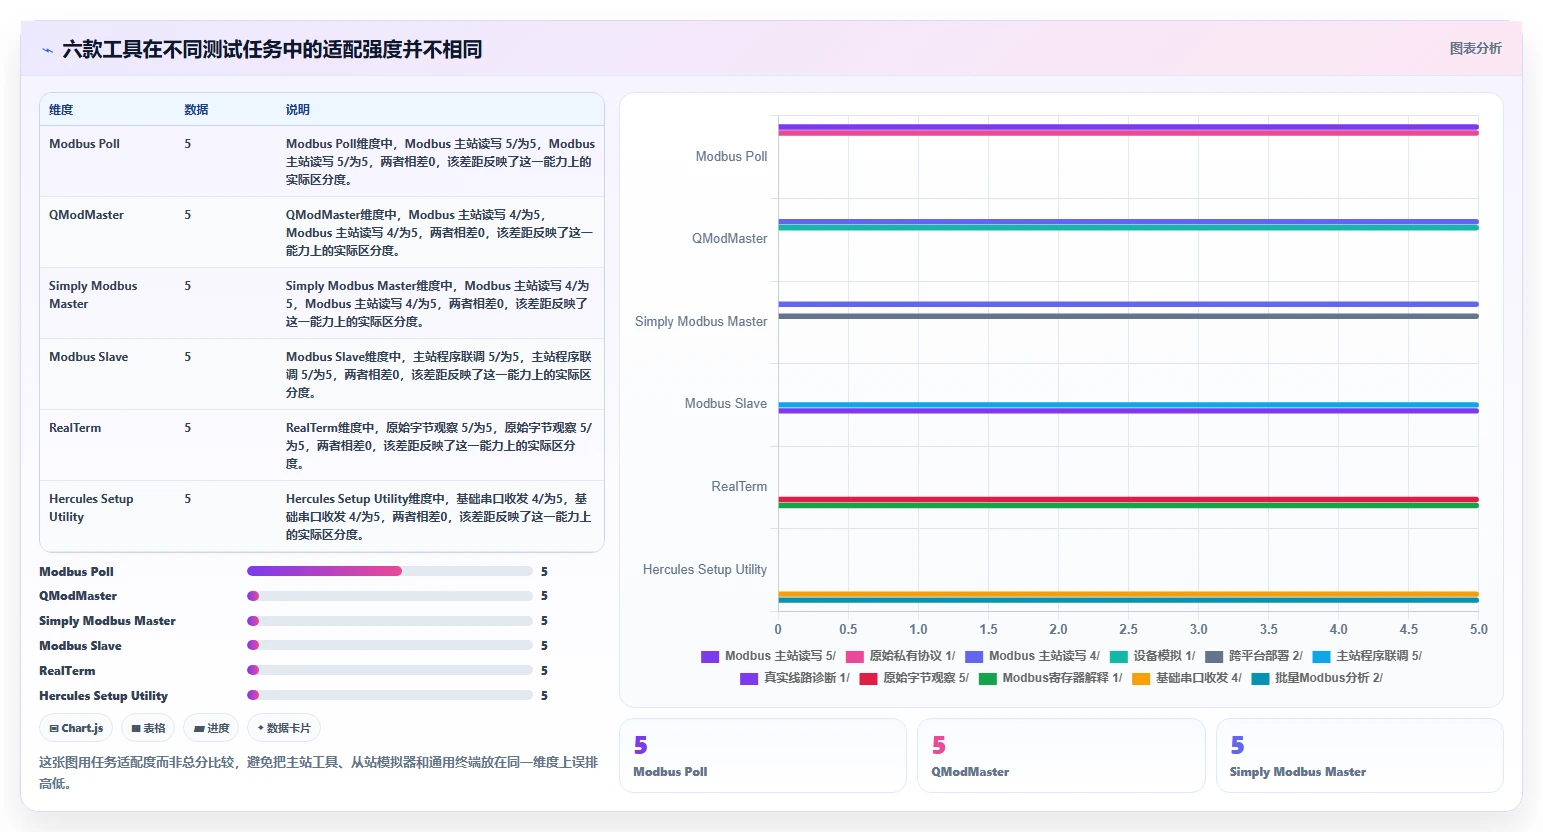Click the QModMaster progress bar
The width and height of the screenshot is (1543, 832).
(x=390, y=596)
